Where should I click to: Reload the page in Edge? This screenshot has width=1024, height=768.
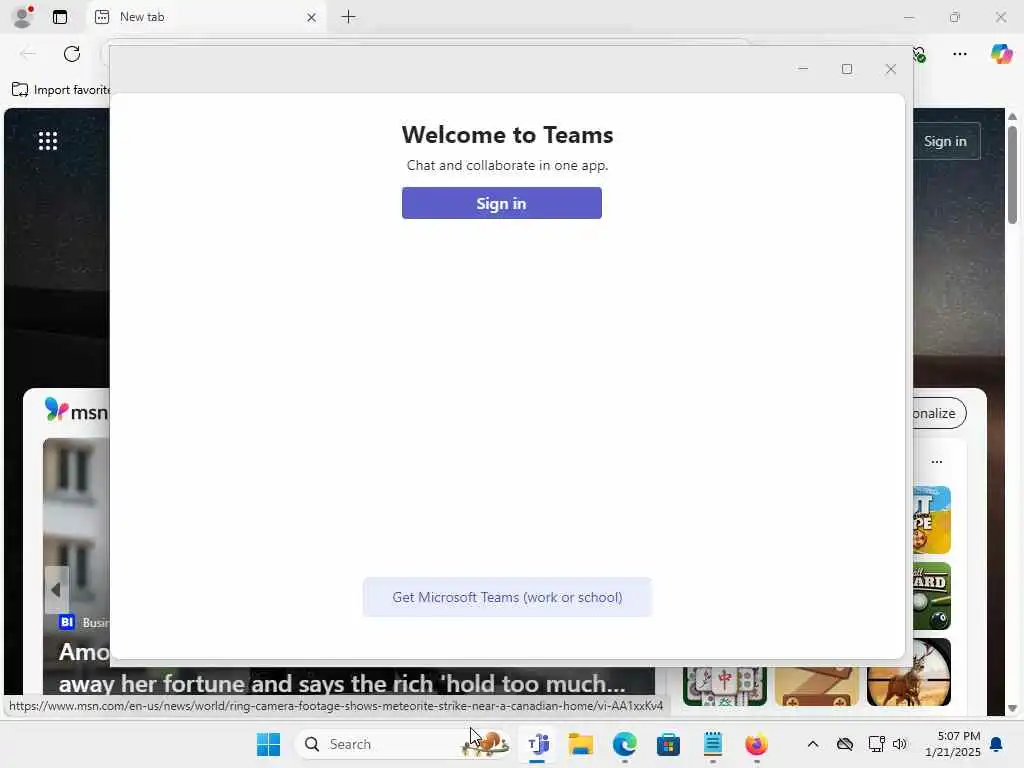tap(72, 54)
